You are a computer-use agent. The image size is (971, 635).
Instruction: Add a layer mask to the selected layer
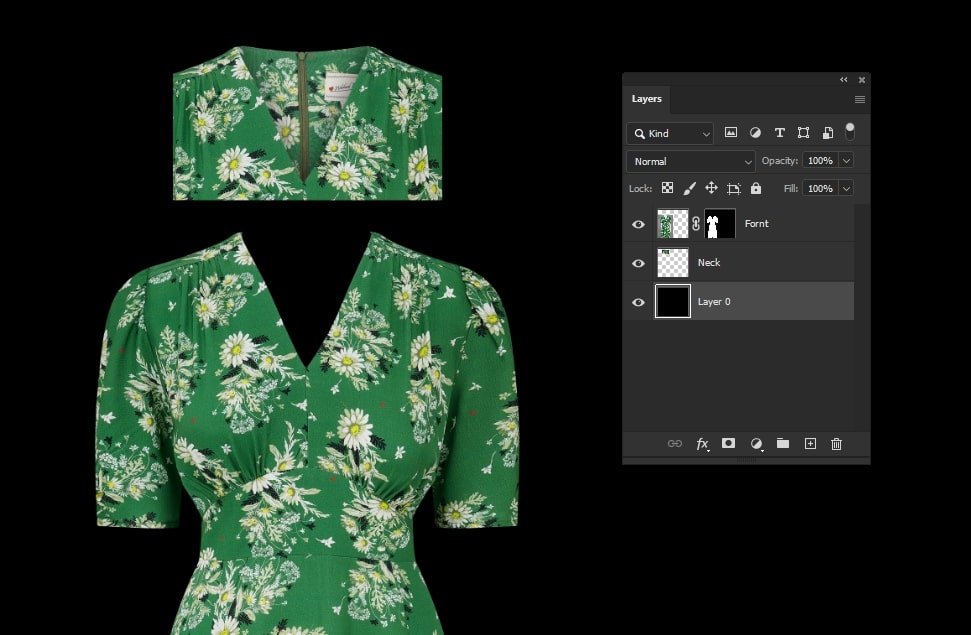[728, 443]
